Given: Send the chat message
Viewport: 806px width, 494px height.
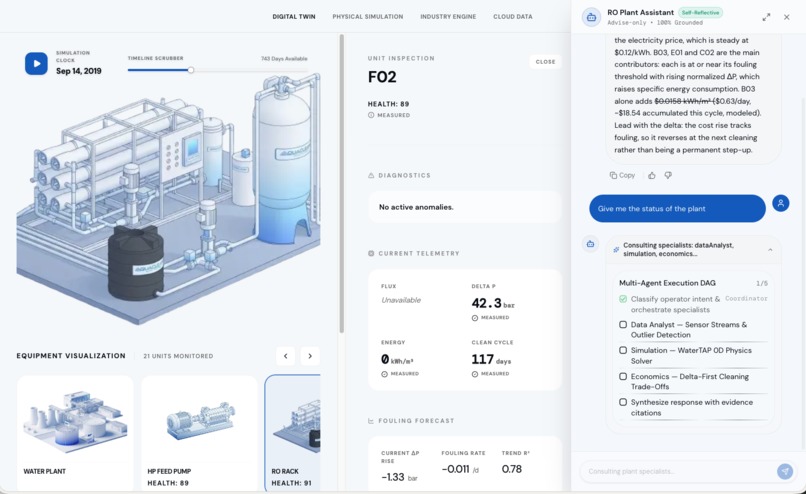Looking at the screenshot, I should click(x=785, y=471).
